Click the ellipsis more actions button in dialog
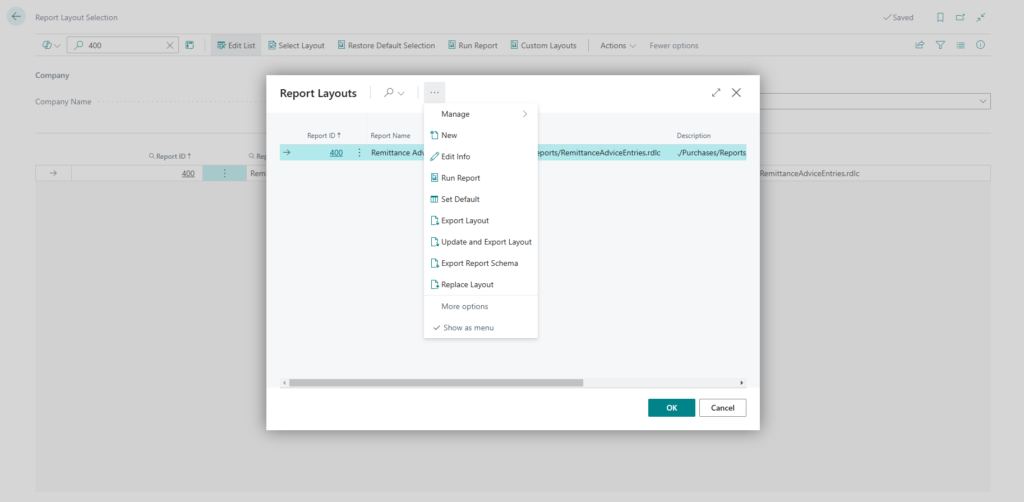The height and width of the screenshot is (502, 1024). click(434, 93)
